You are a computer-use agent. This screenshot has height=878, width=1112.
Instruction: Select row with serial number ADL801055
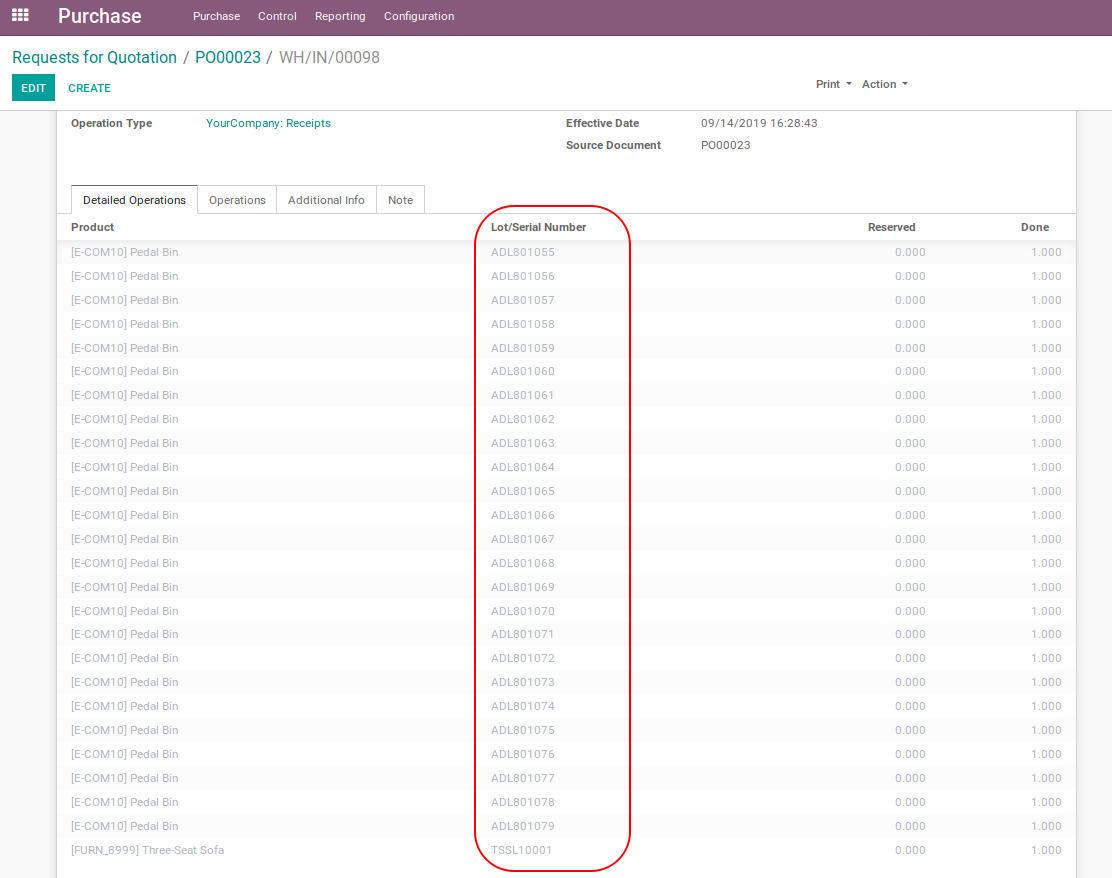coord(522,252)
